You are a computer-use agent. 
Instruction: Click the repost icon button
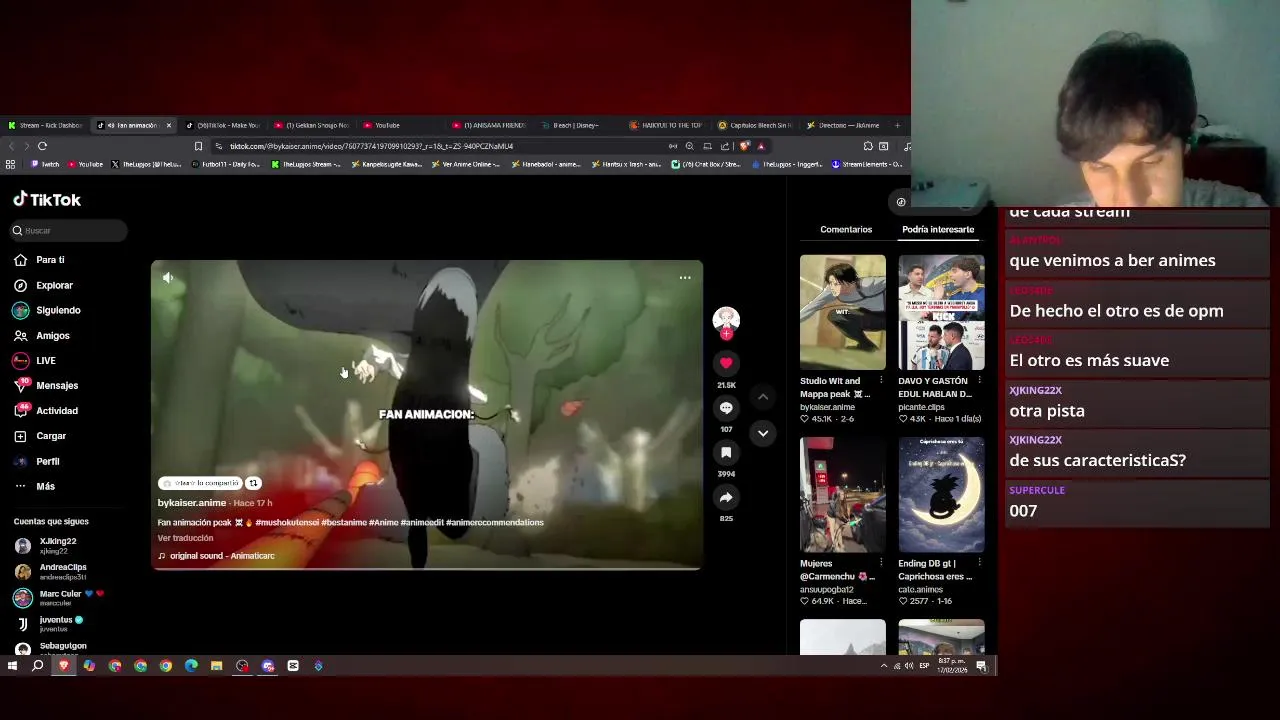(x=253, y=483)
